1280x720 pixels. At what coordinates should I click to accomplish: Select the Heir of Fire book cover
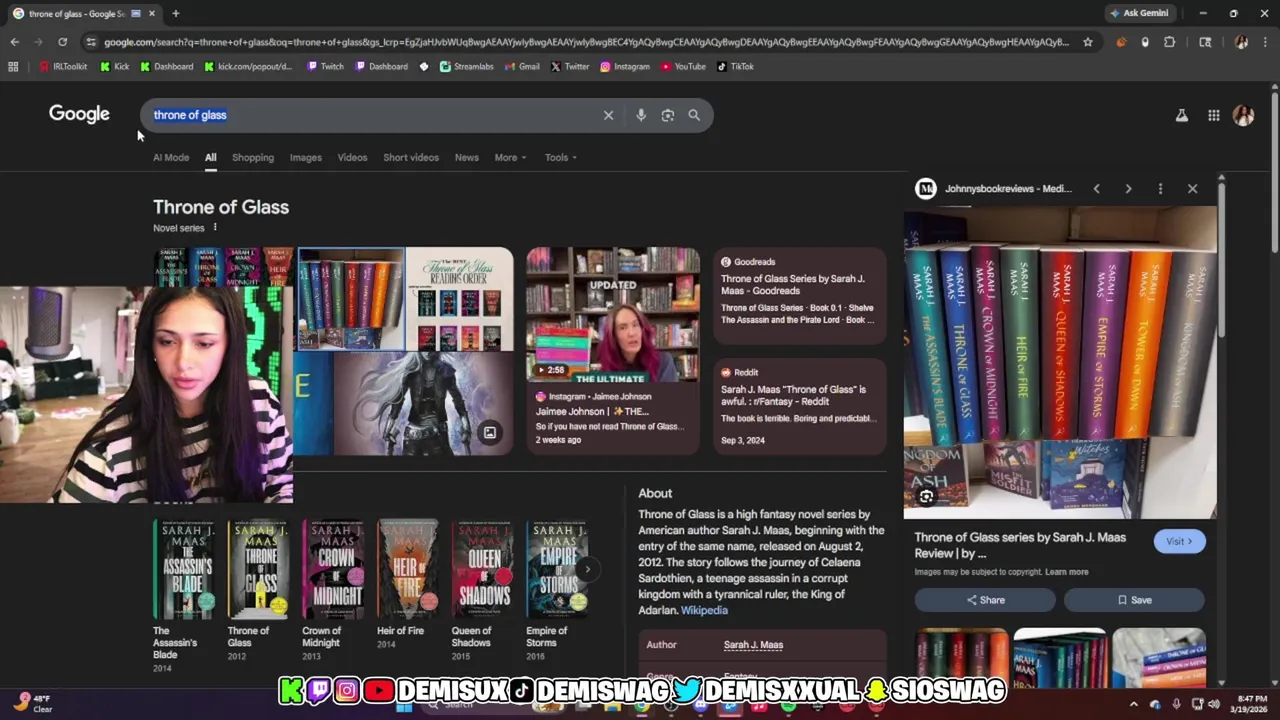[408, 570]
